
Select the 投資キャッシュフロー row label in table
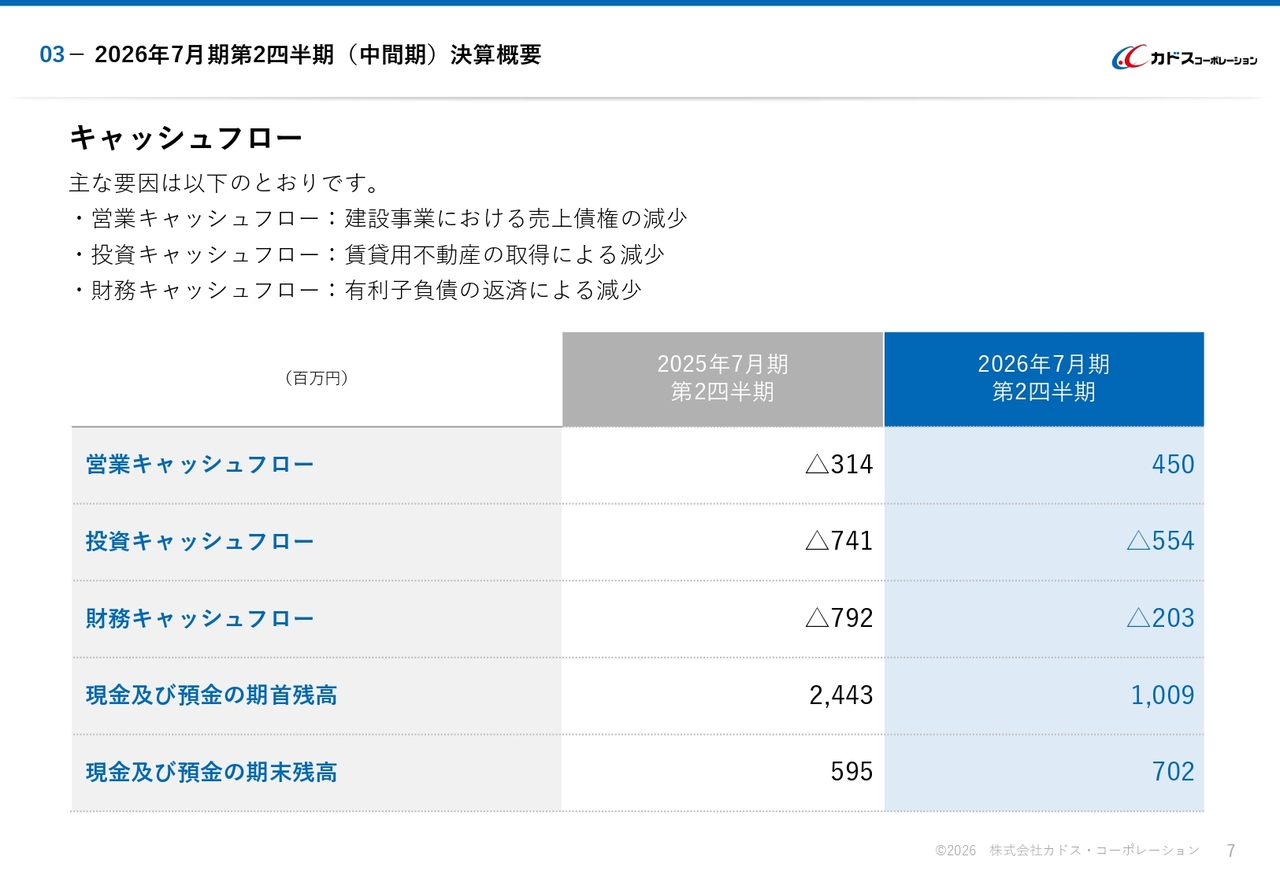point(200,542)
